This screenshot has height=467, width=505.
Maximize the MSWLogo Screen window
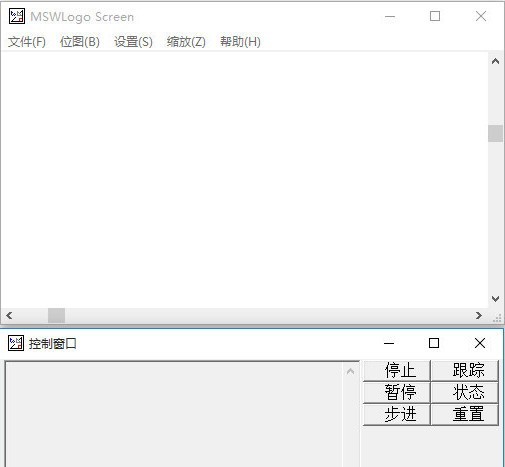tap(435, 16)
